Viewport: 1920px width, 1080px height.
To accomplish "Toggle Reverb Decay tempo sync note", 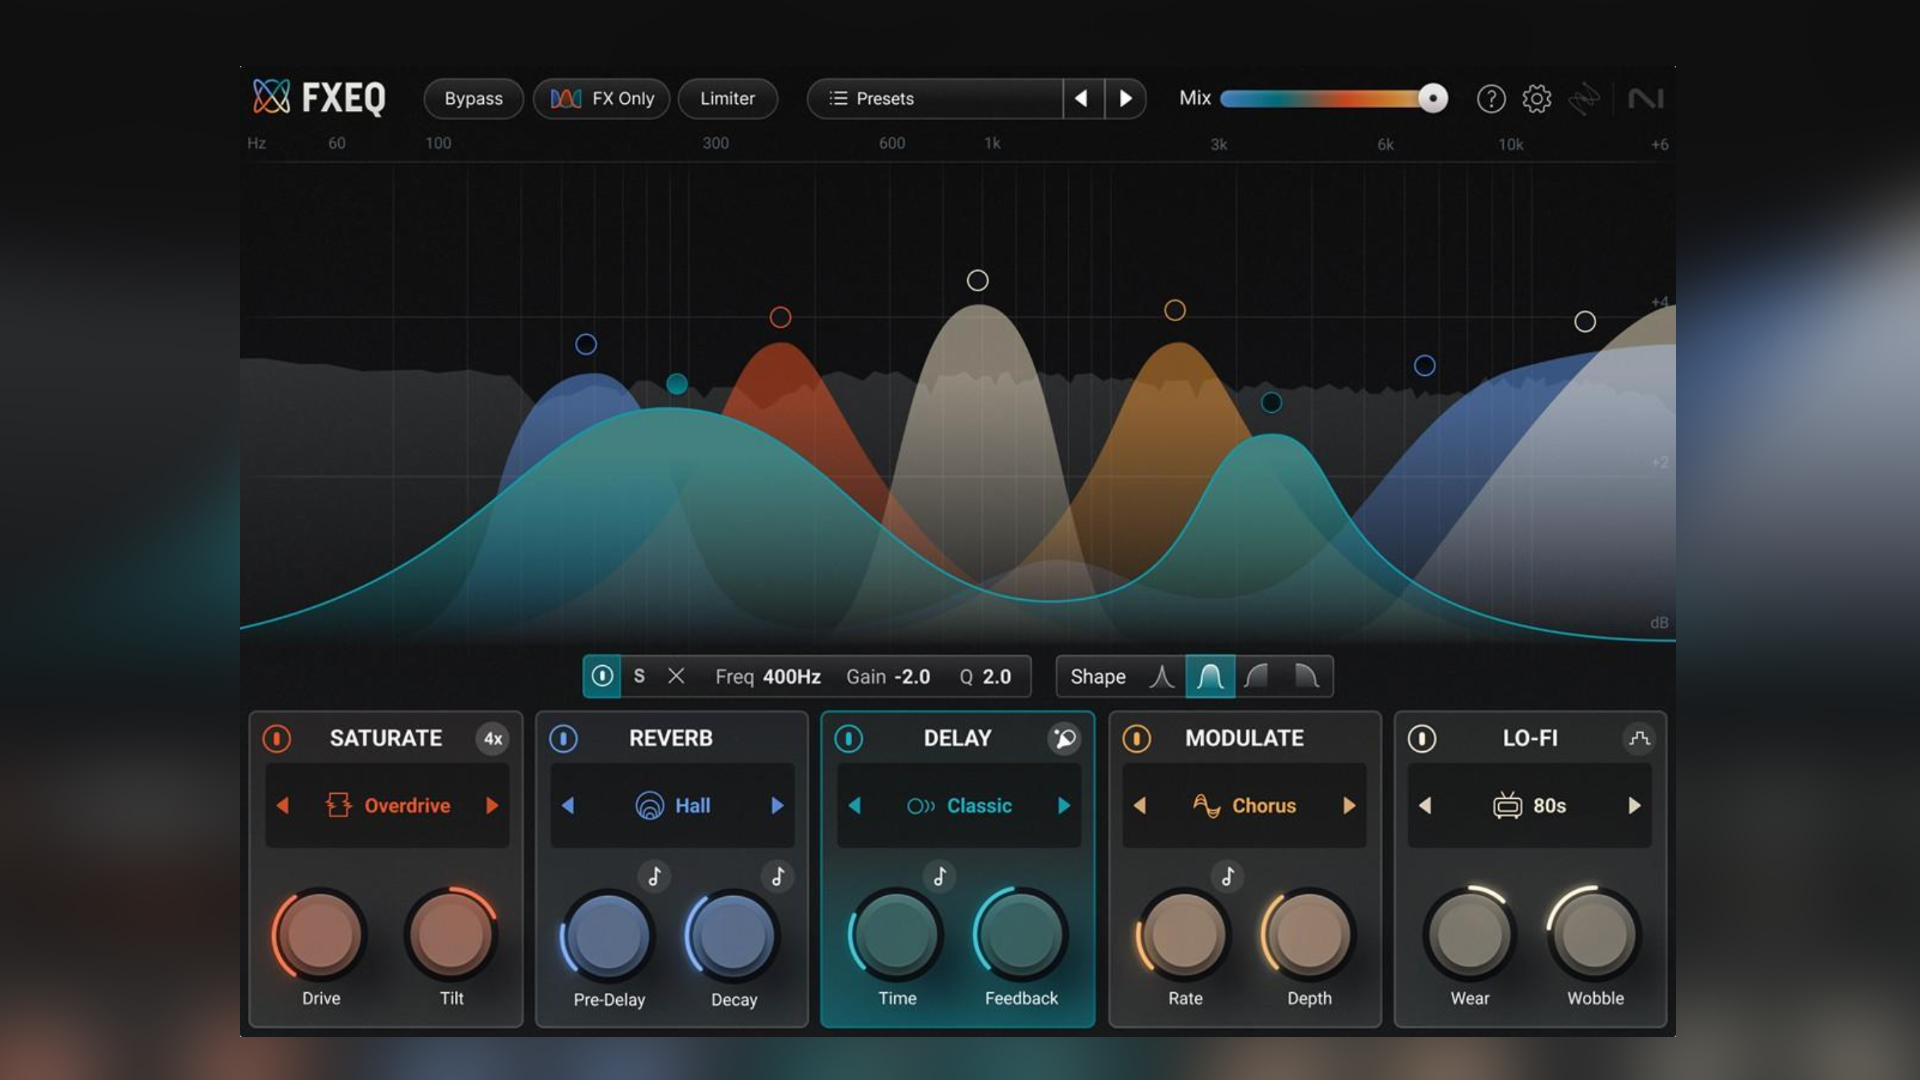I will click(x=778, y=877).
